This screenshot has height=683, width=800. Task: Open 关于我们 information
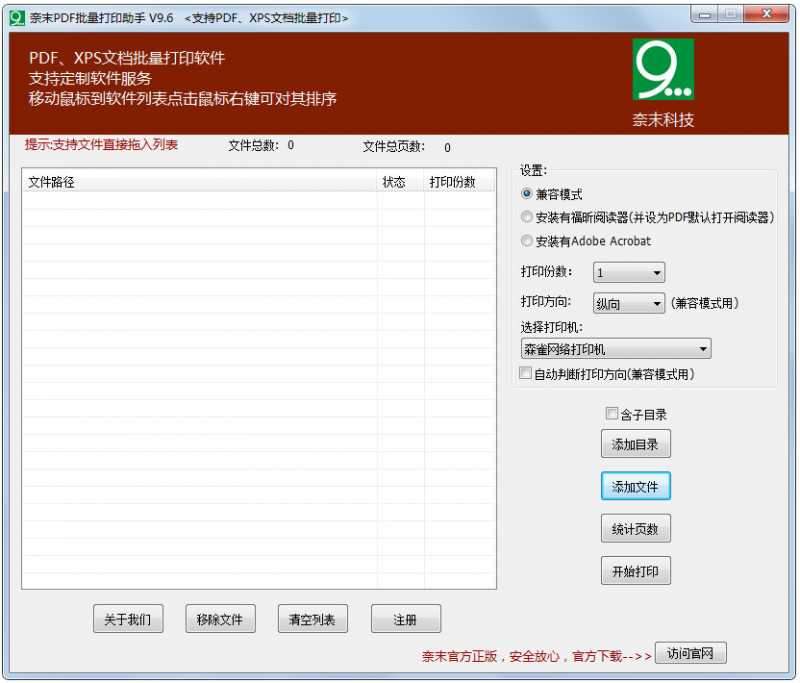tap(128, 618)
